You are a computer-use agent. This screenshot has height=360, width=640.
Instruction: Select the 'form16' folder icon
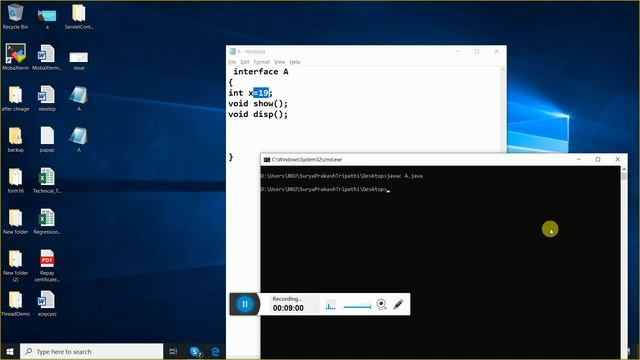[x=16, y=180]
